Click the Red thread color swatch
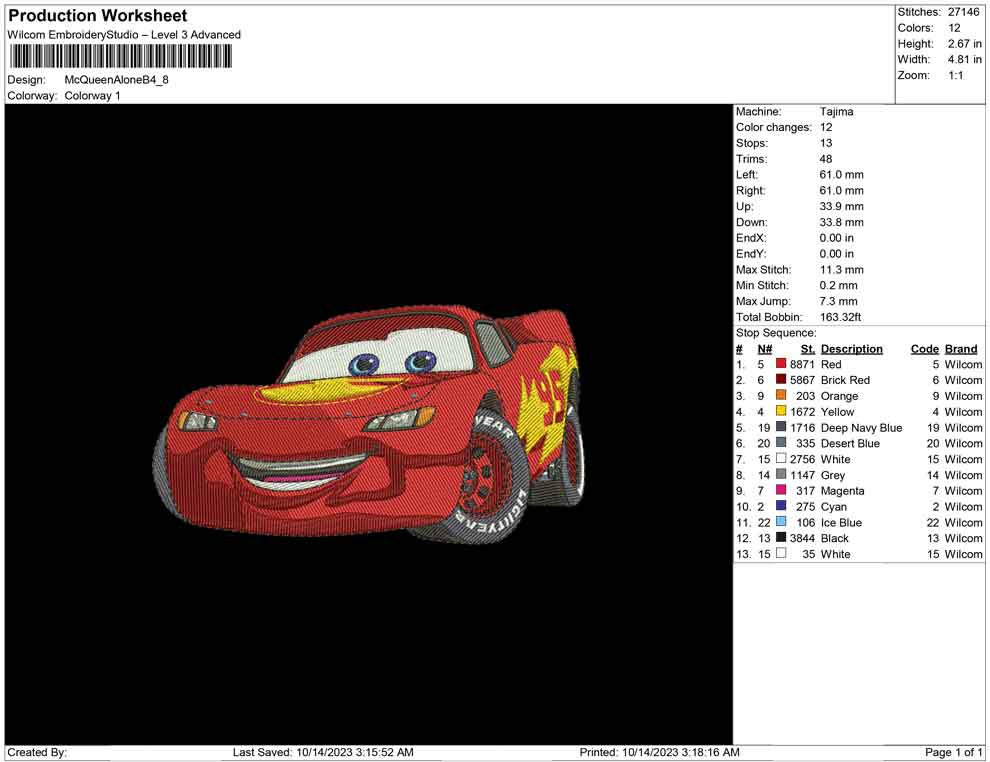Screen dimensions: 990x762 point(781,365)
